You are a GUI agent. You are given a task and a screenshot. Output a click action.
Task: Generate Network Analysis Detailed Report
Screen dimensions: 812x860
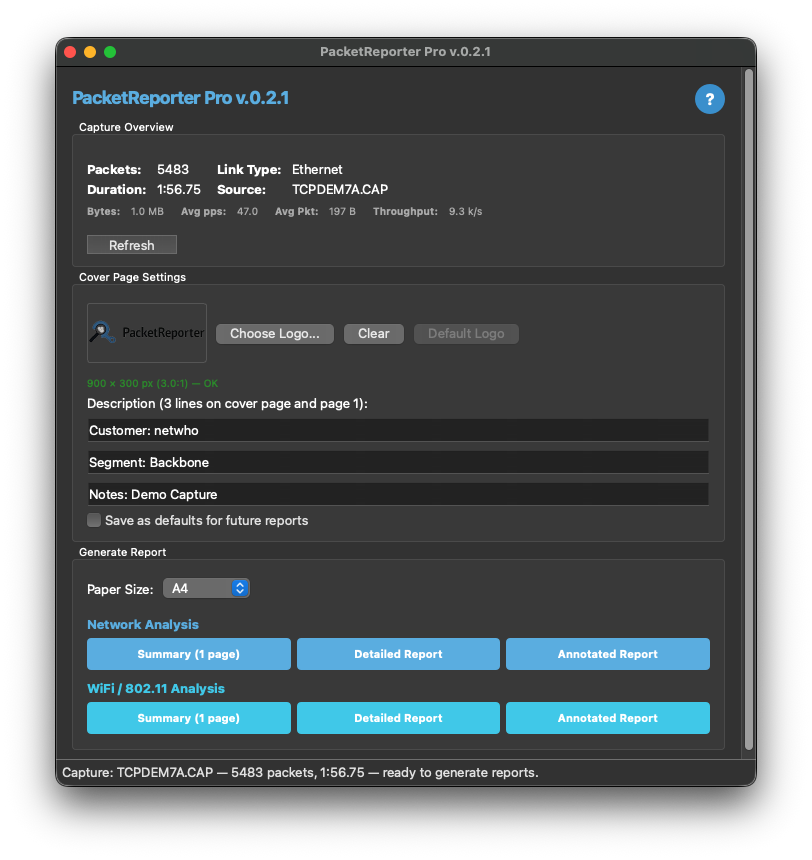398,654
